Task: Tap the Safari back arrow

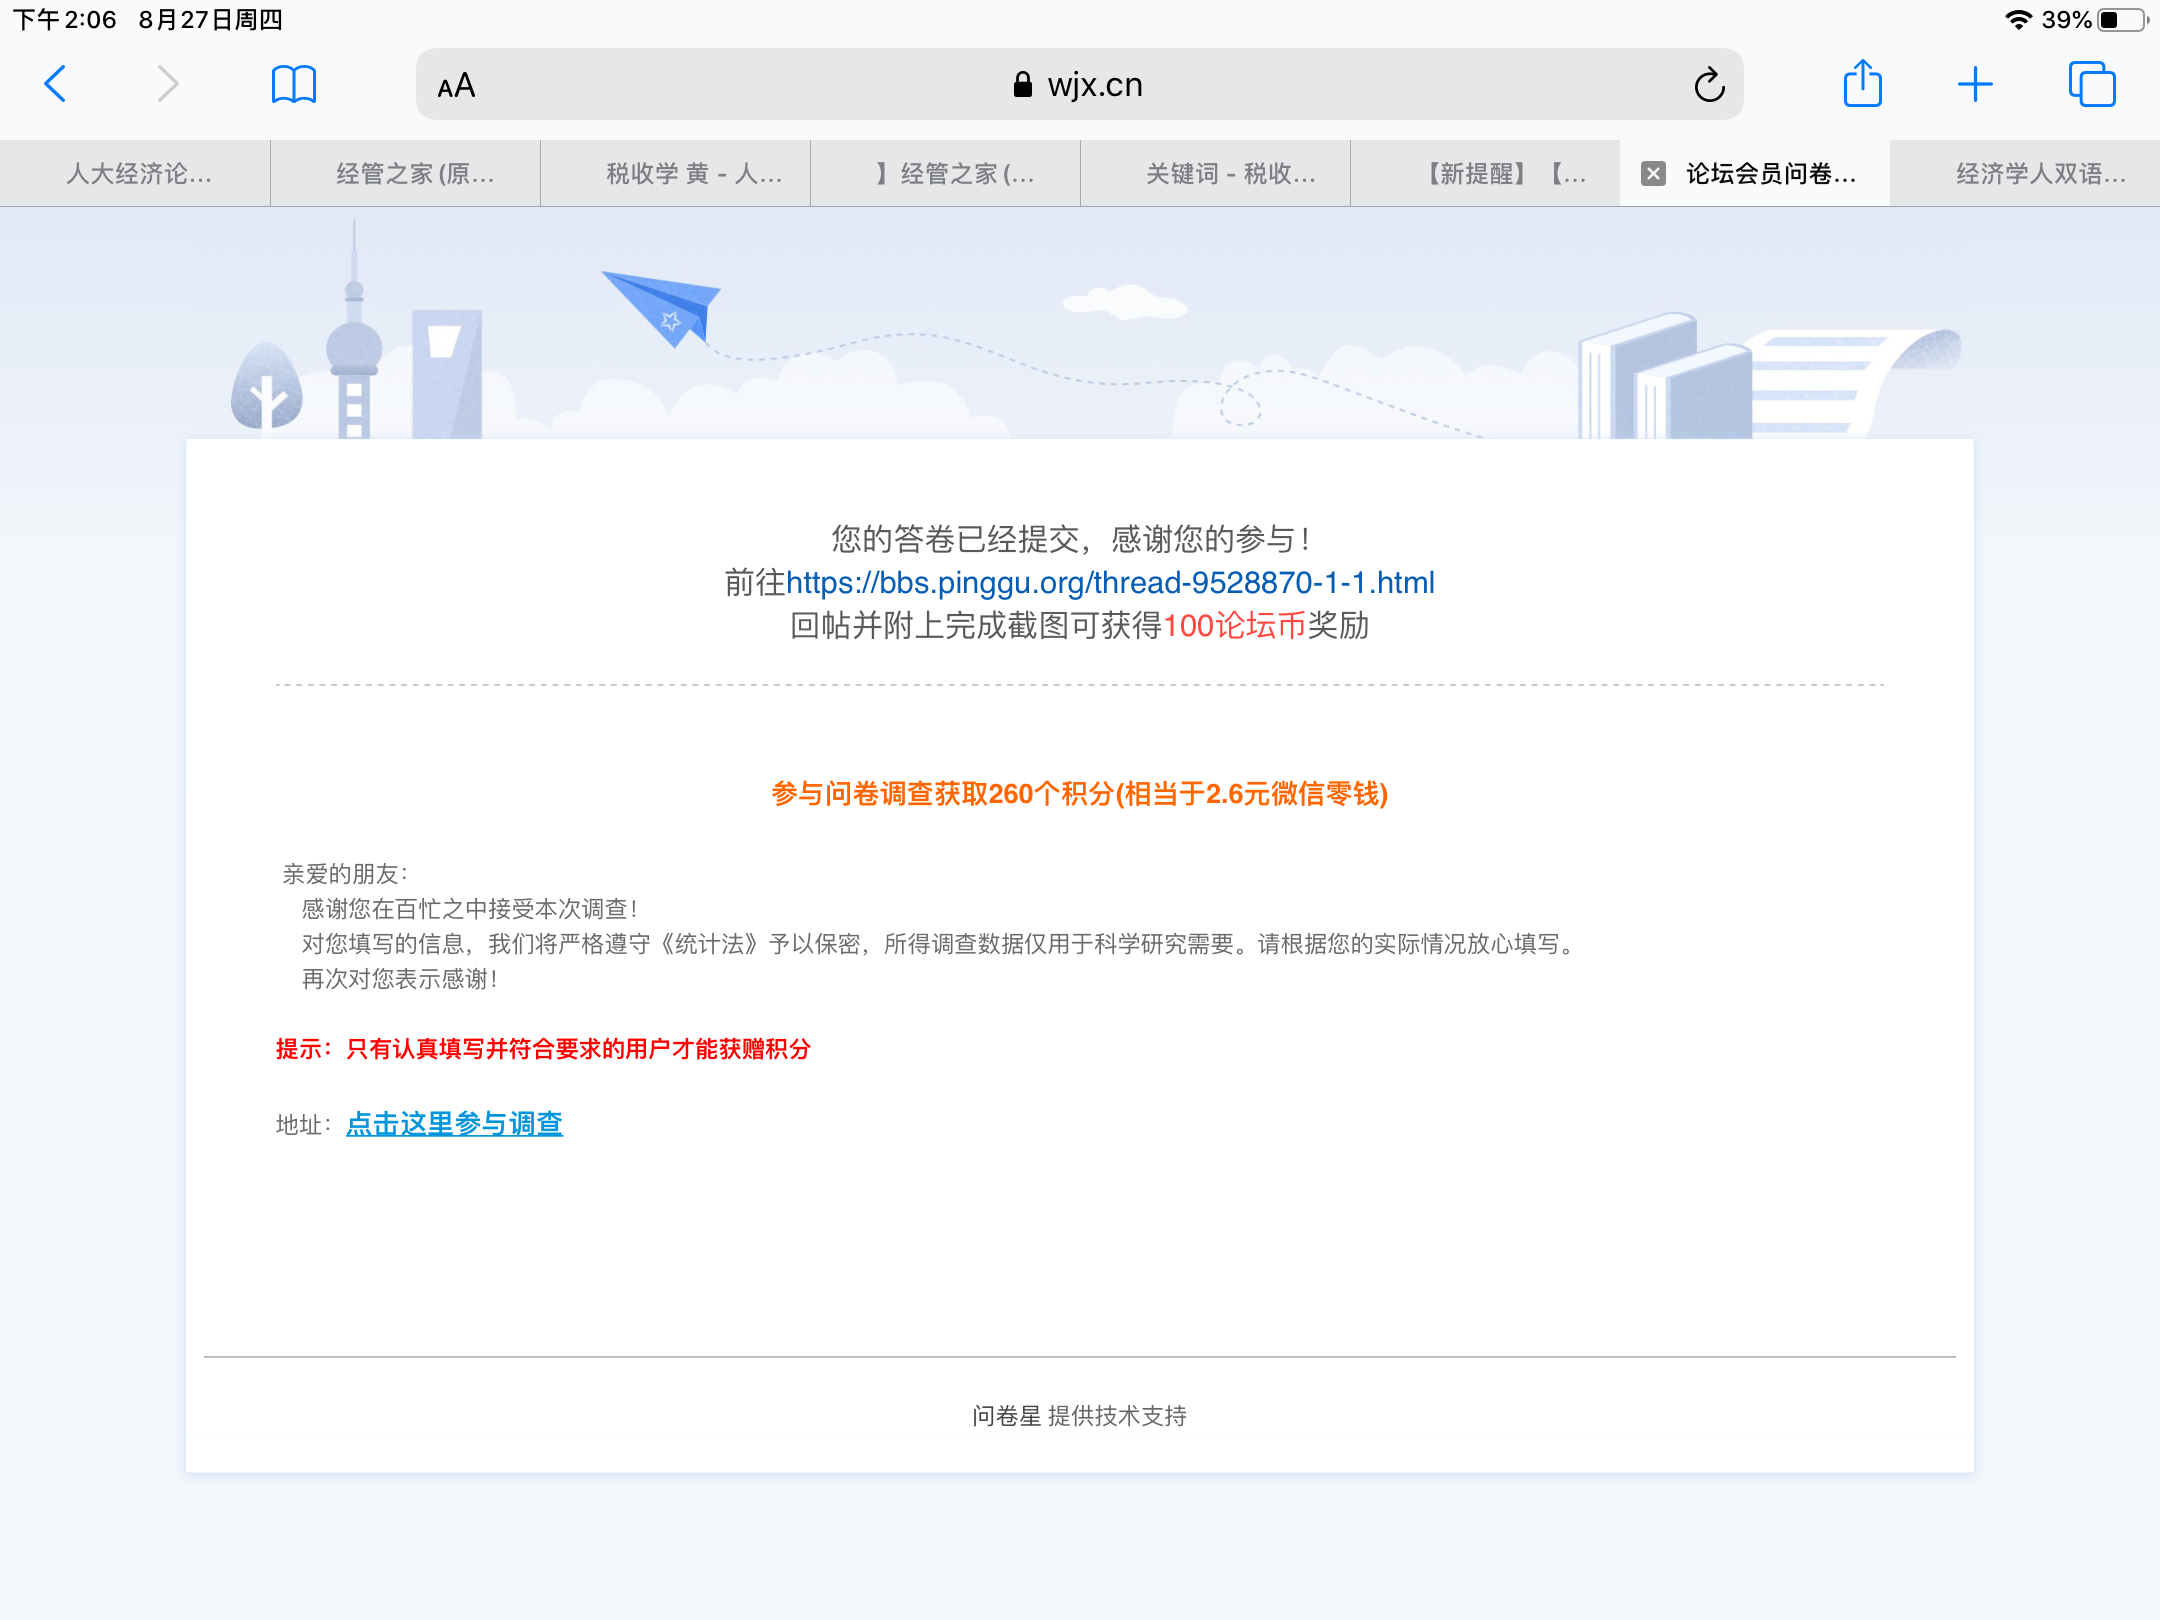Action: click(56, 84)
